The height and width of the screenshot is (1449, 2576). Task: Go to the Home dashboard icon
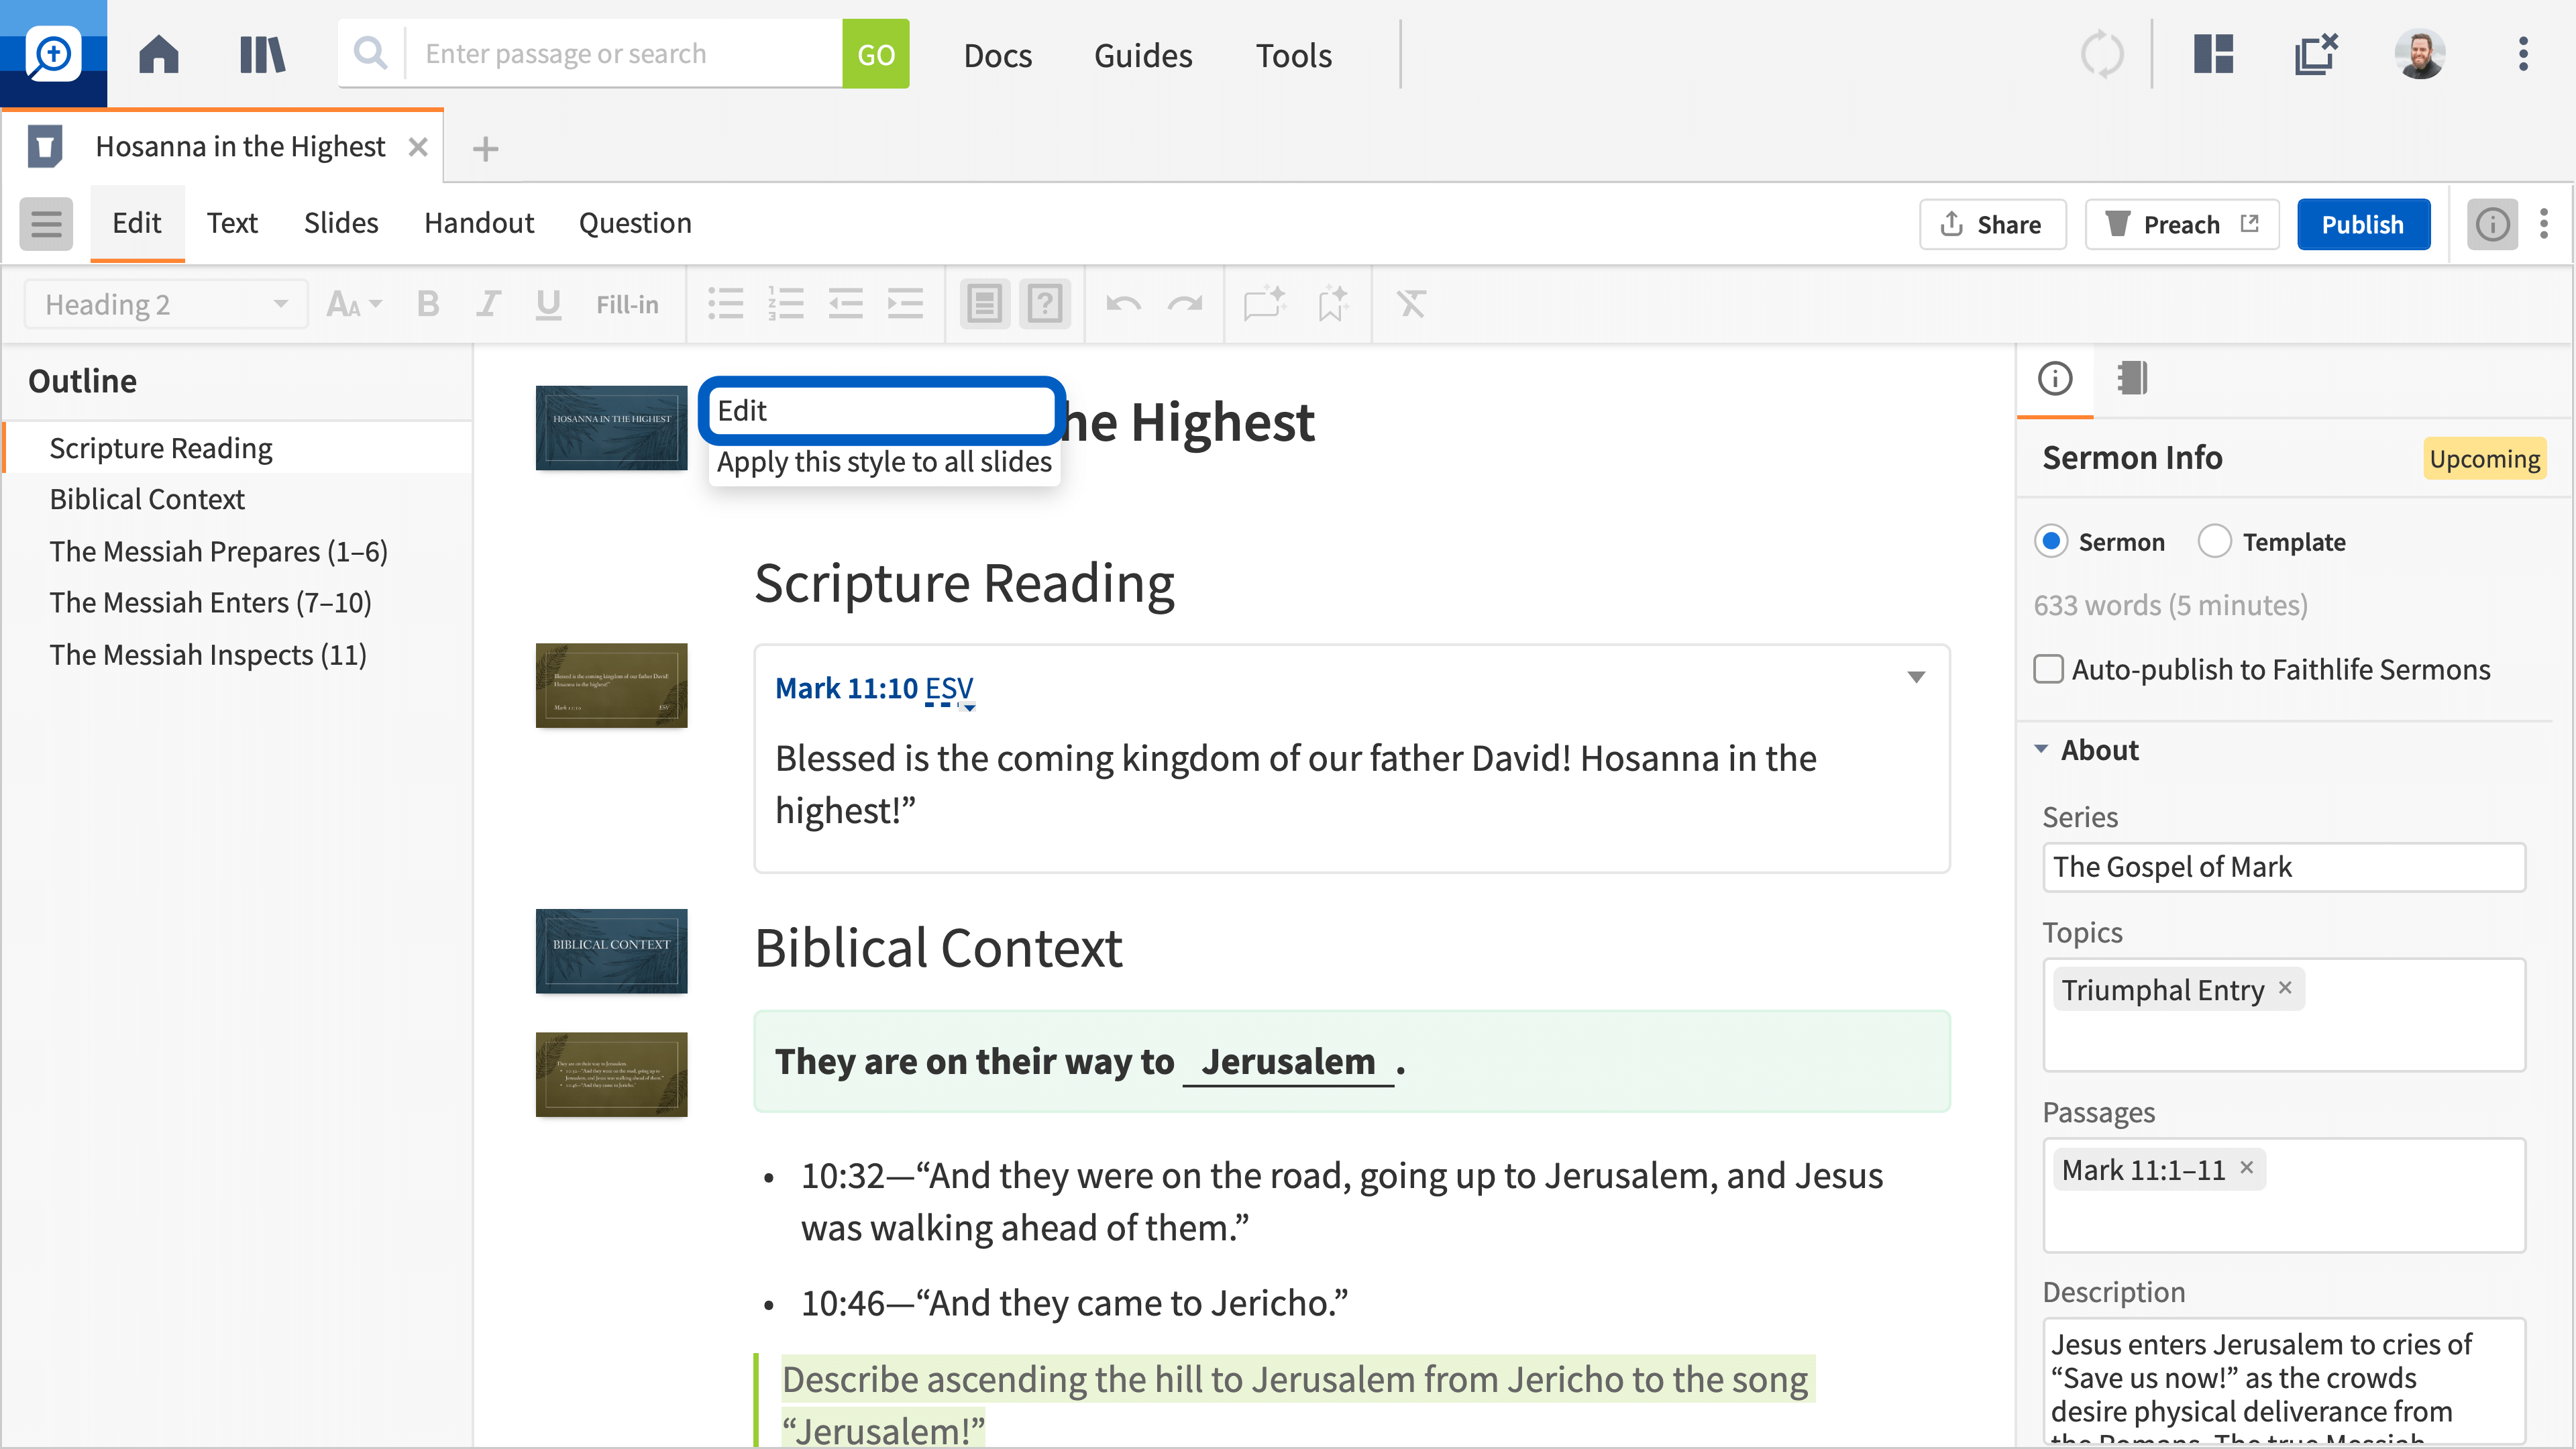pos(158,54)
